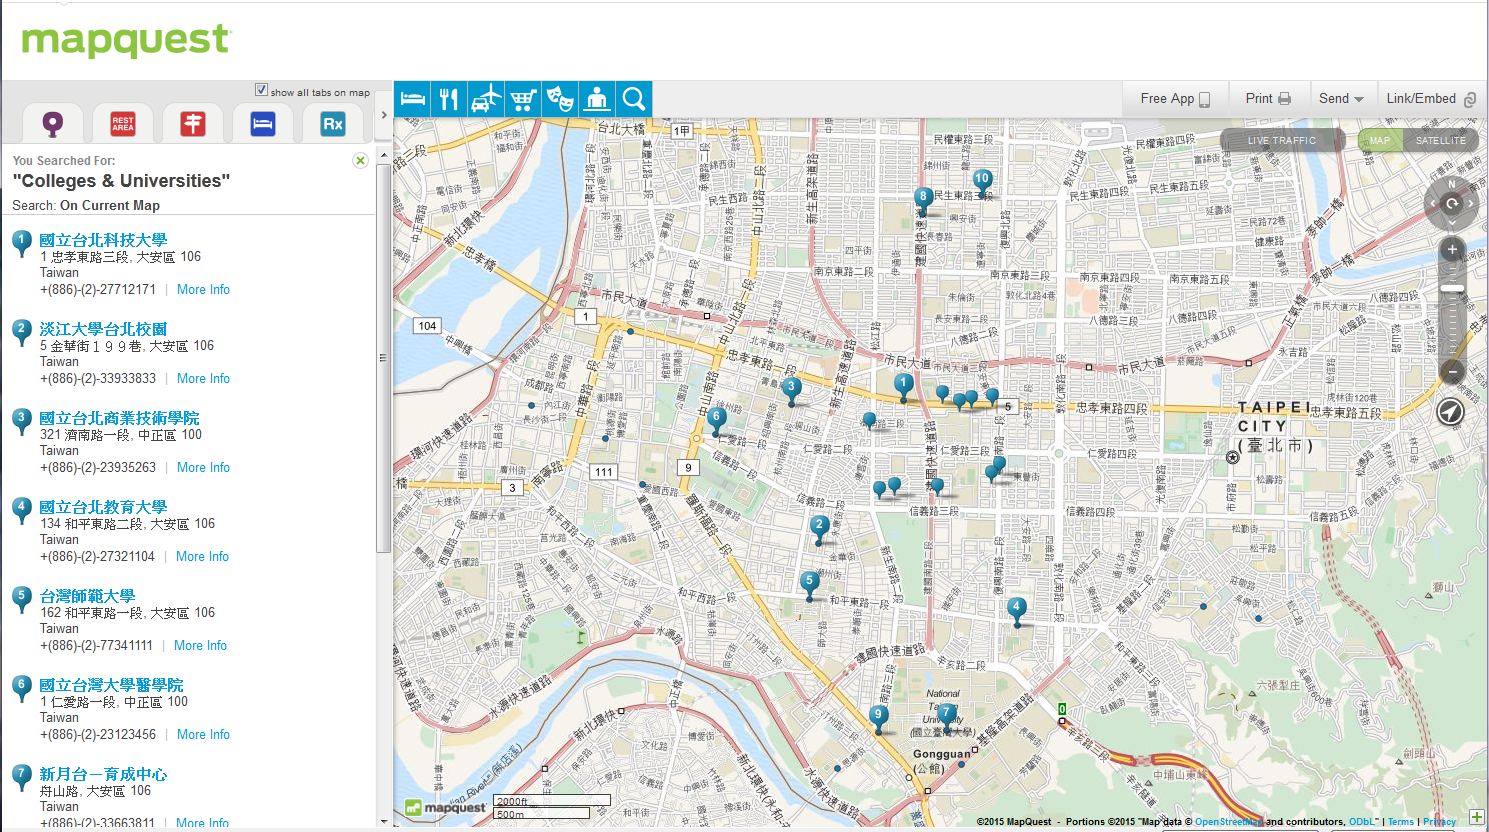Image resolution: width=1489 pixels, height=832 pixels.
Task: Open result 2 淡江大學台北校園 link
Action: pos(103,329)
